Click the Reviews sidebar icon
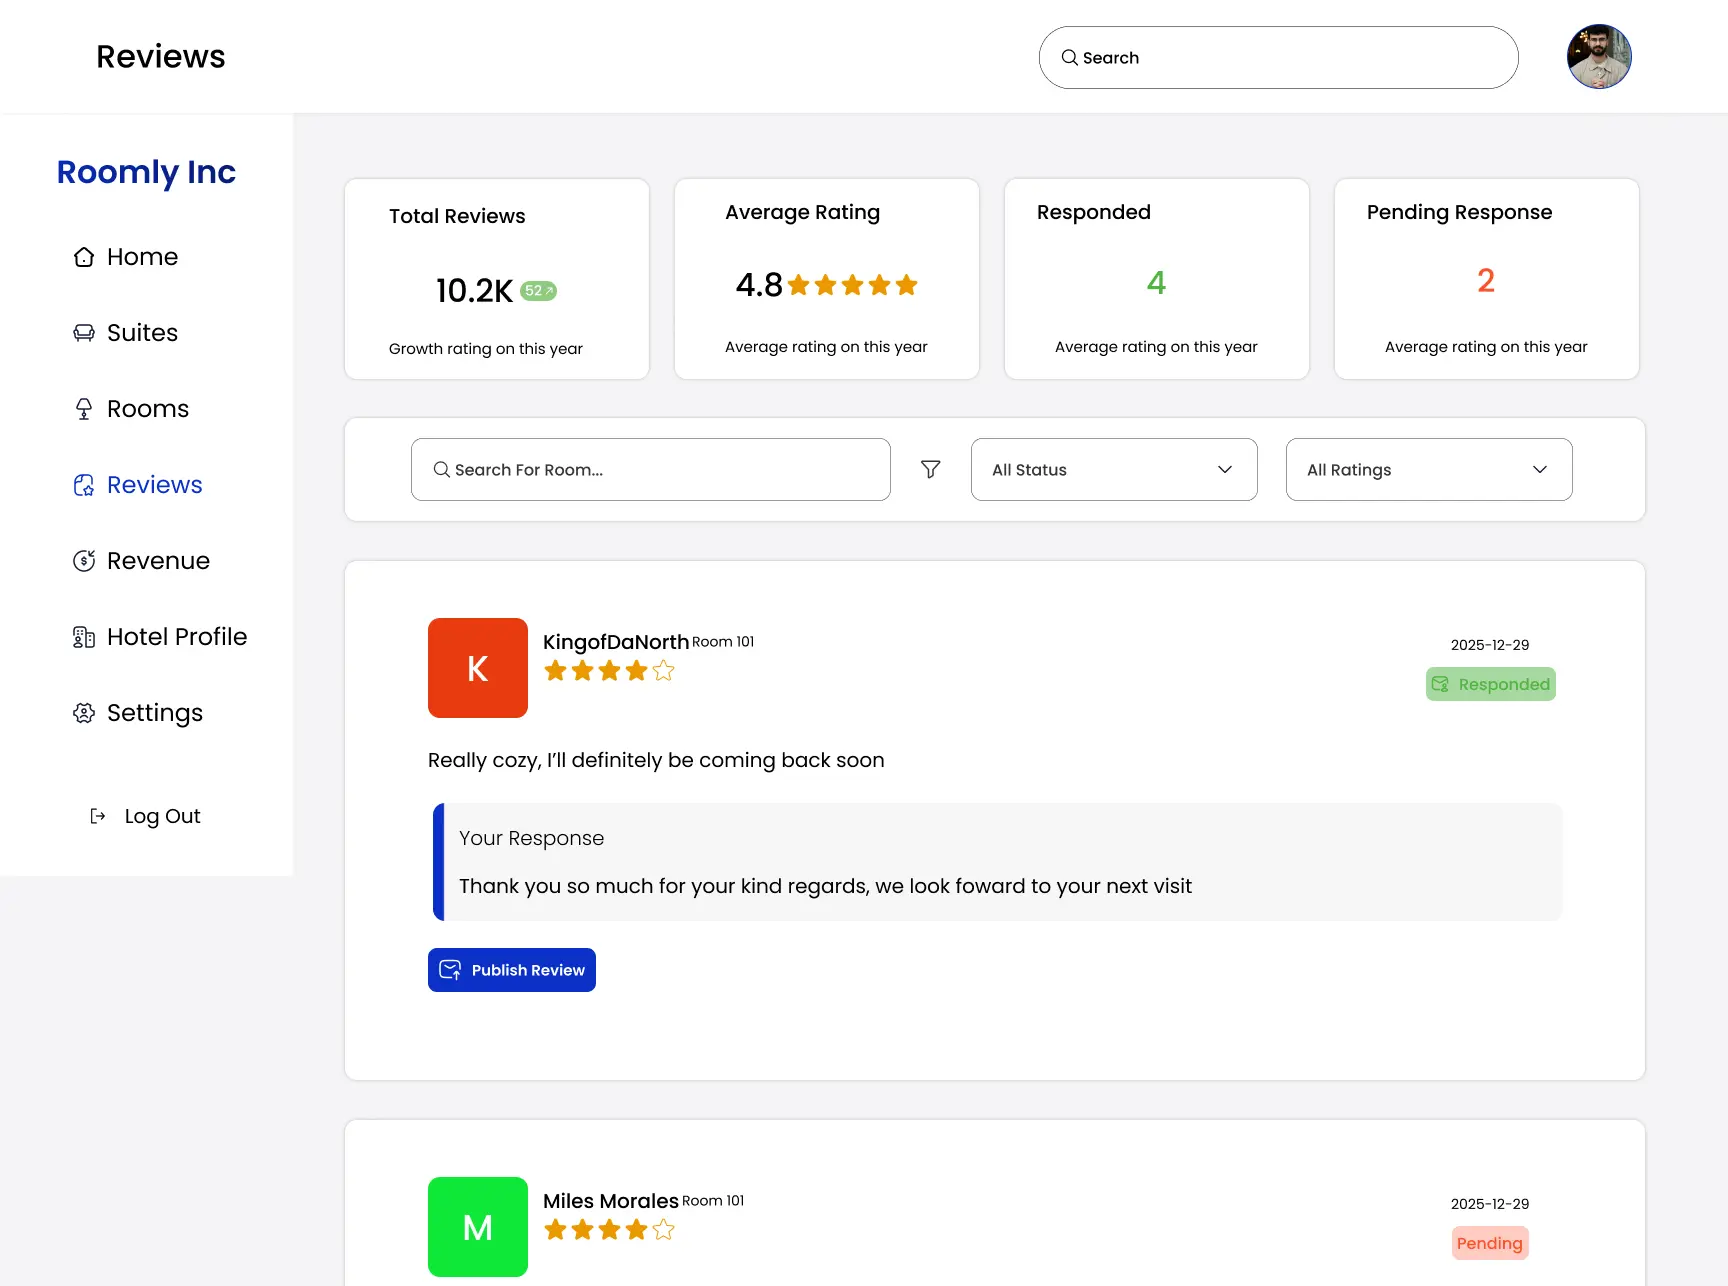 pyautogui.click(x=84, y=485)
